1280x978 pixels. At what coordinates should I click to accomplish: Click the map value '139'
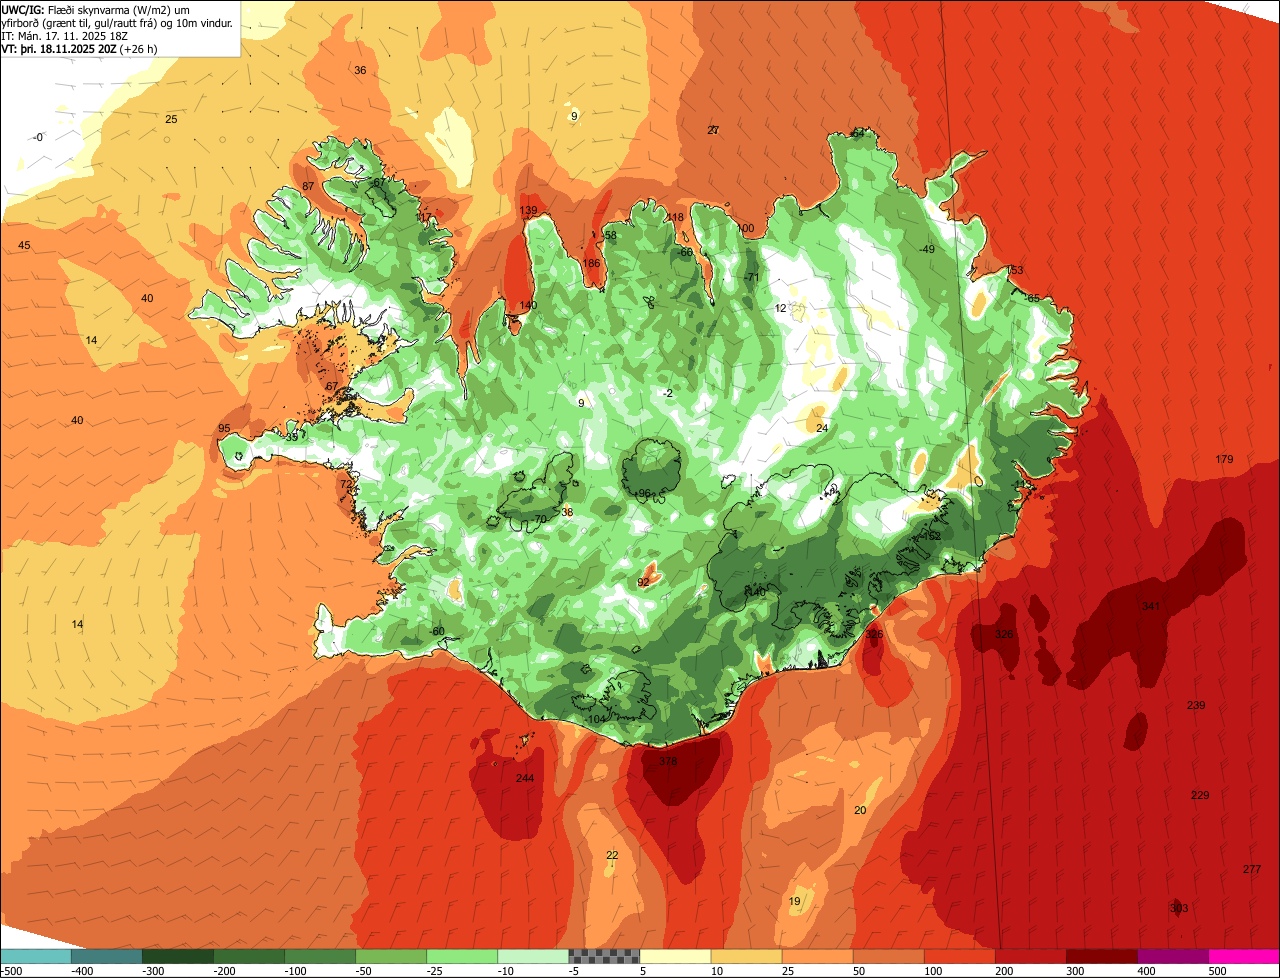[x=528, y=210]
